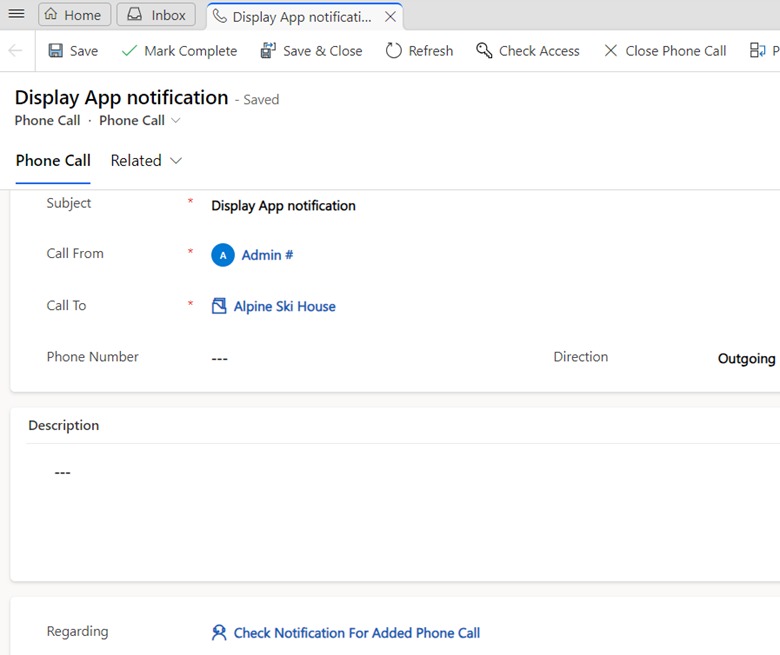This screenshot has height=655, width=780.
Task: Go back using the left arrow
Action: coord(16,51)
